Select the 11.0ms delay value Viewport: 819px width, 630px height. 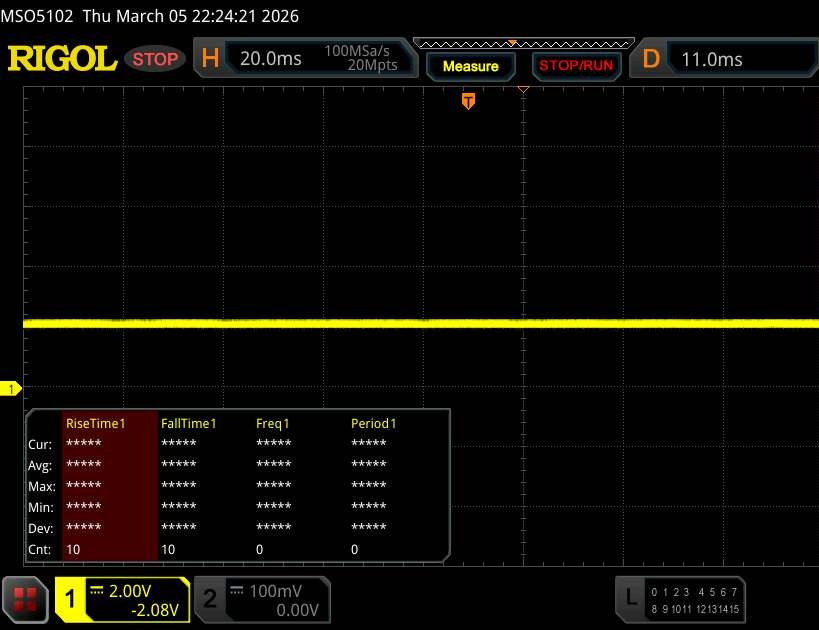coord(712,59)
